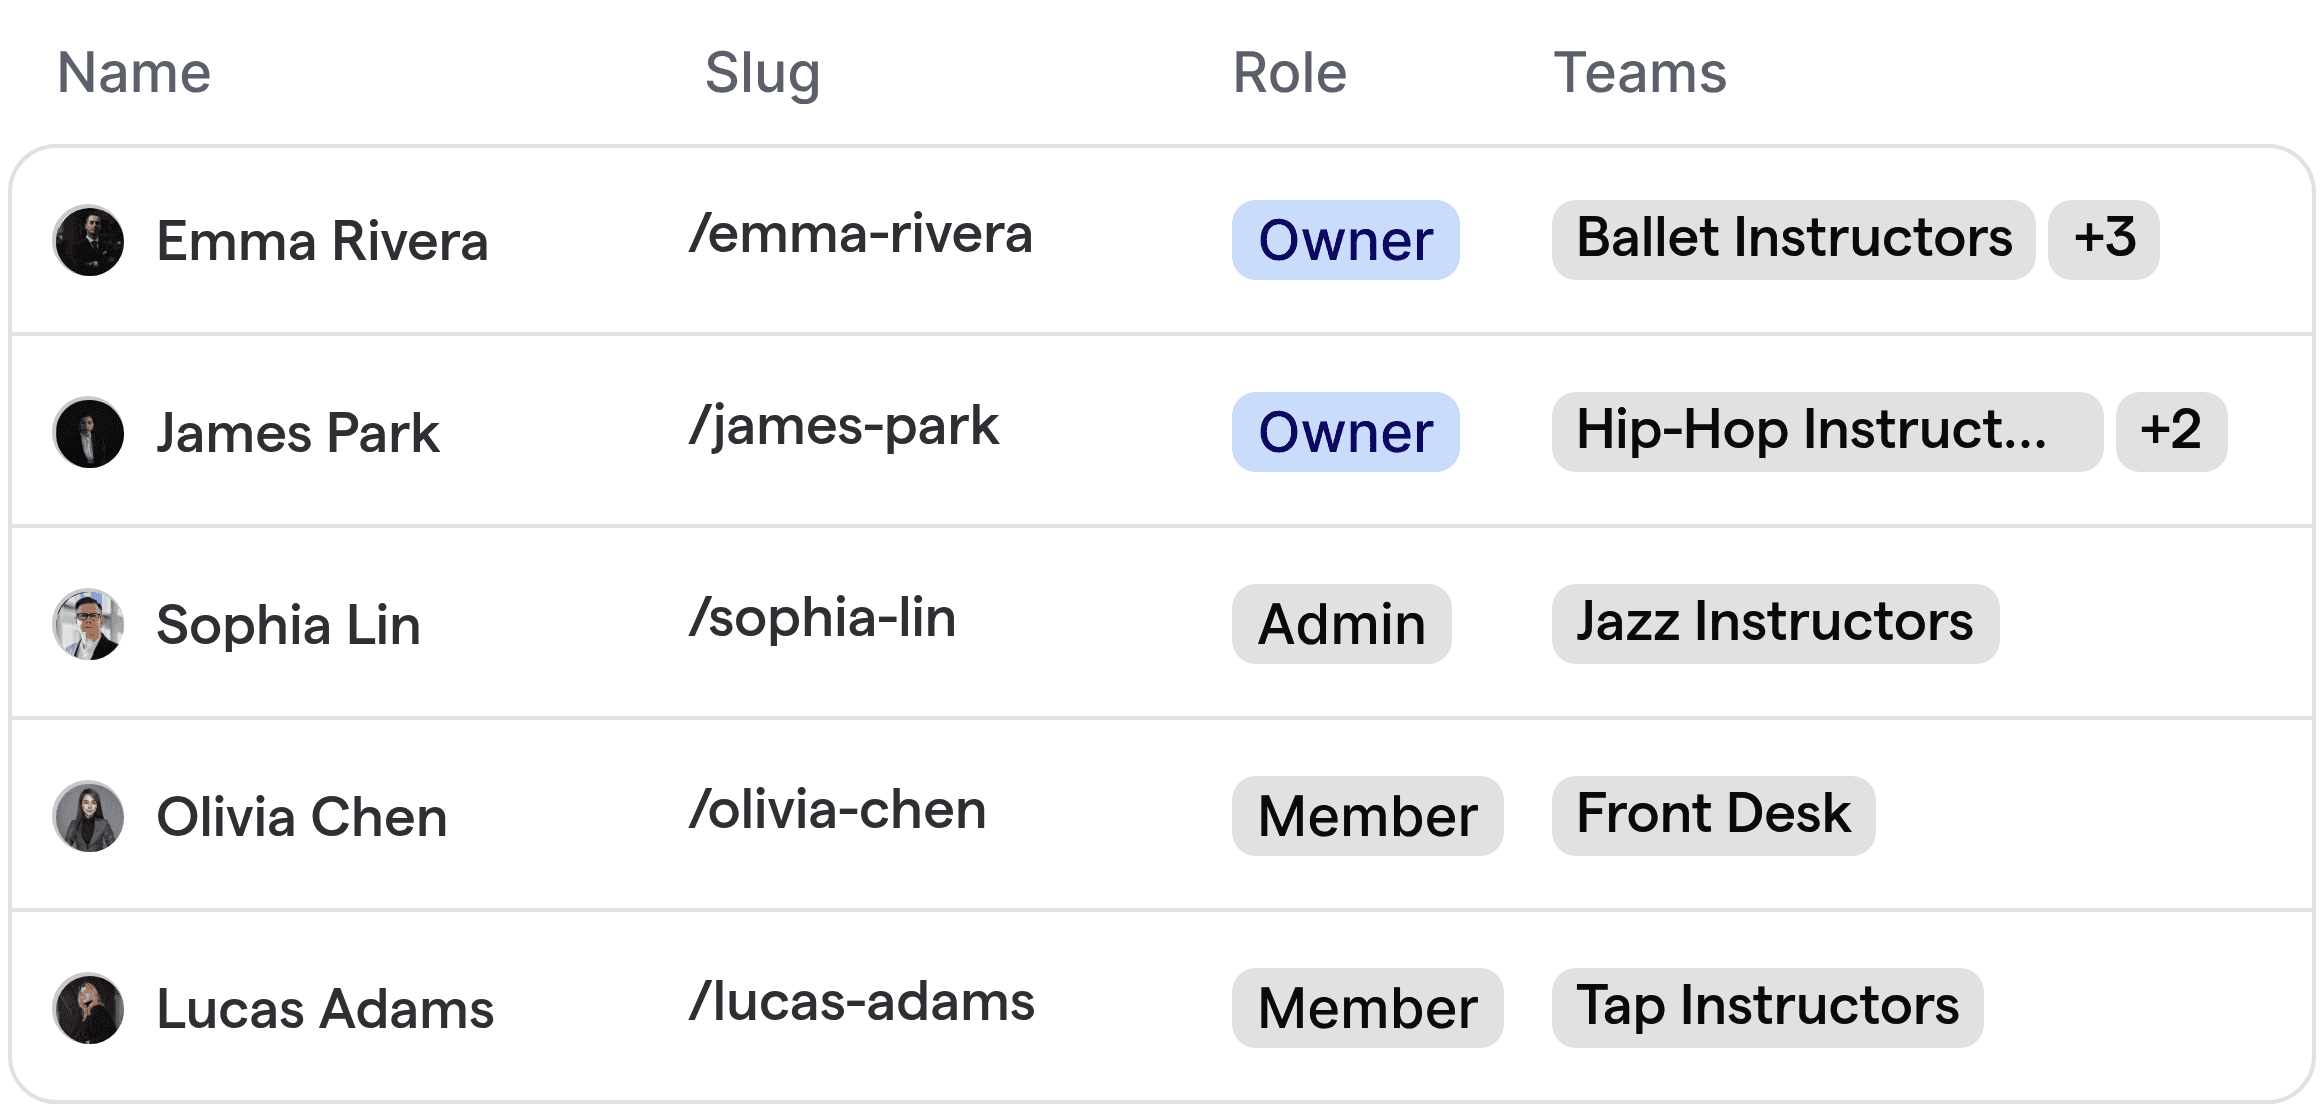
Task: Click the Front Desk team chip
Action: click(x=1713, y=816)
